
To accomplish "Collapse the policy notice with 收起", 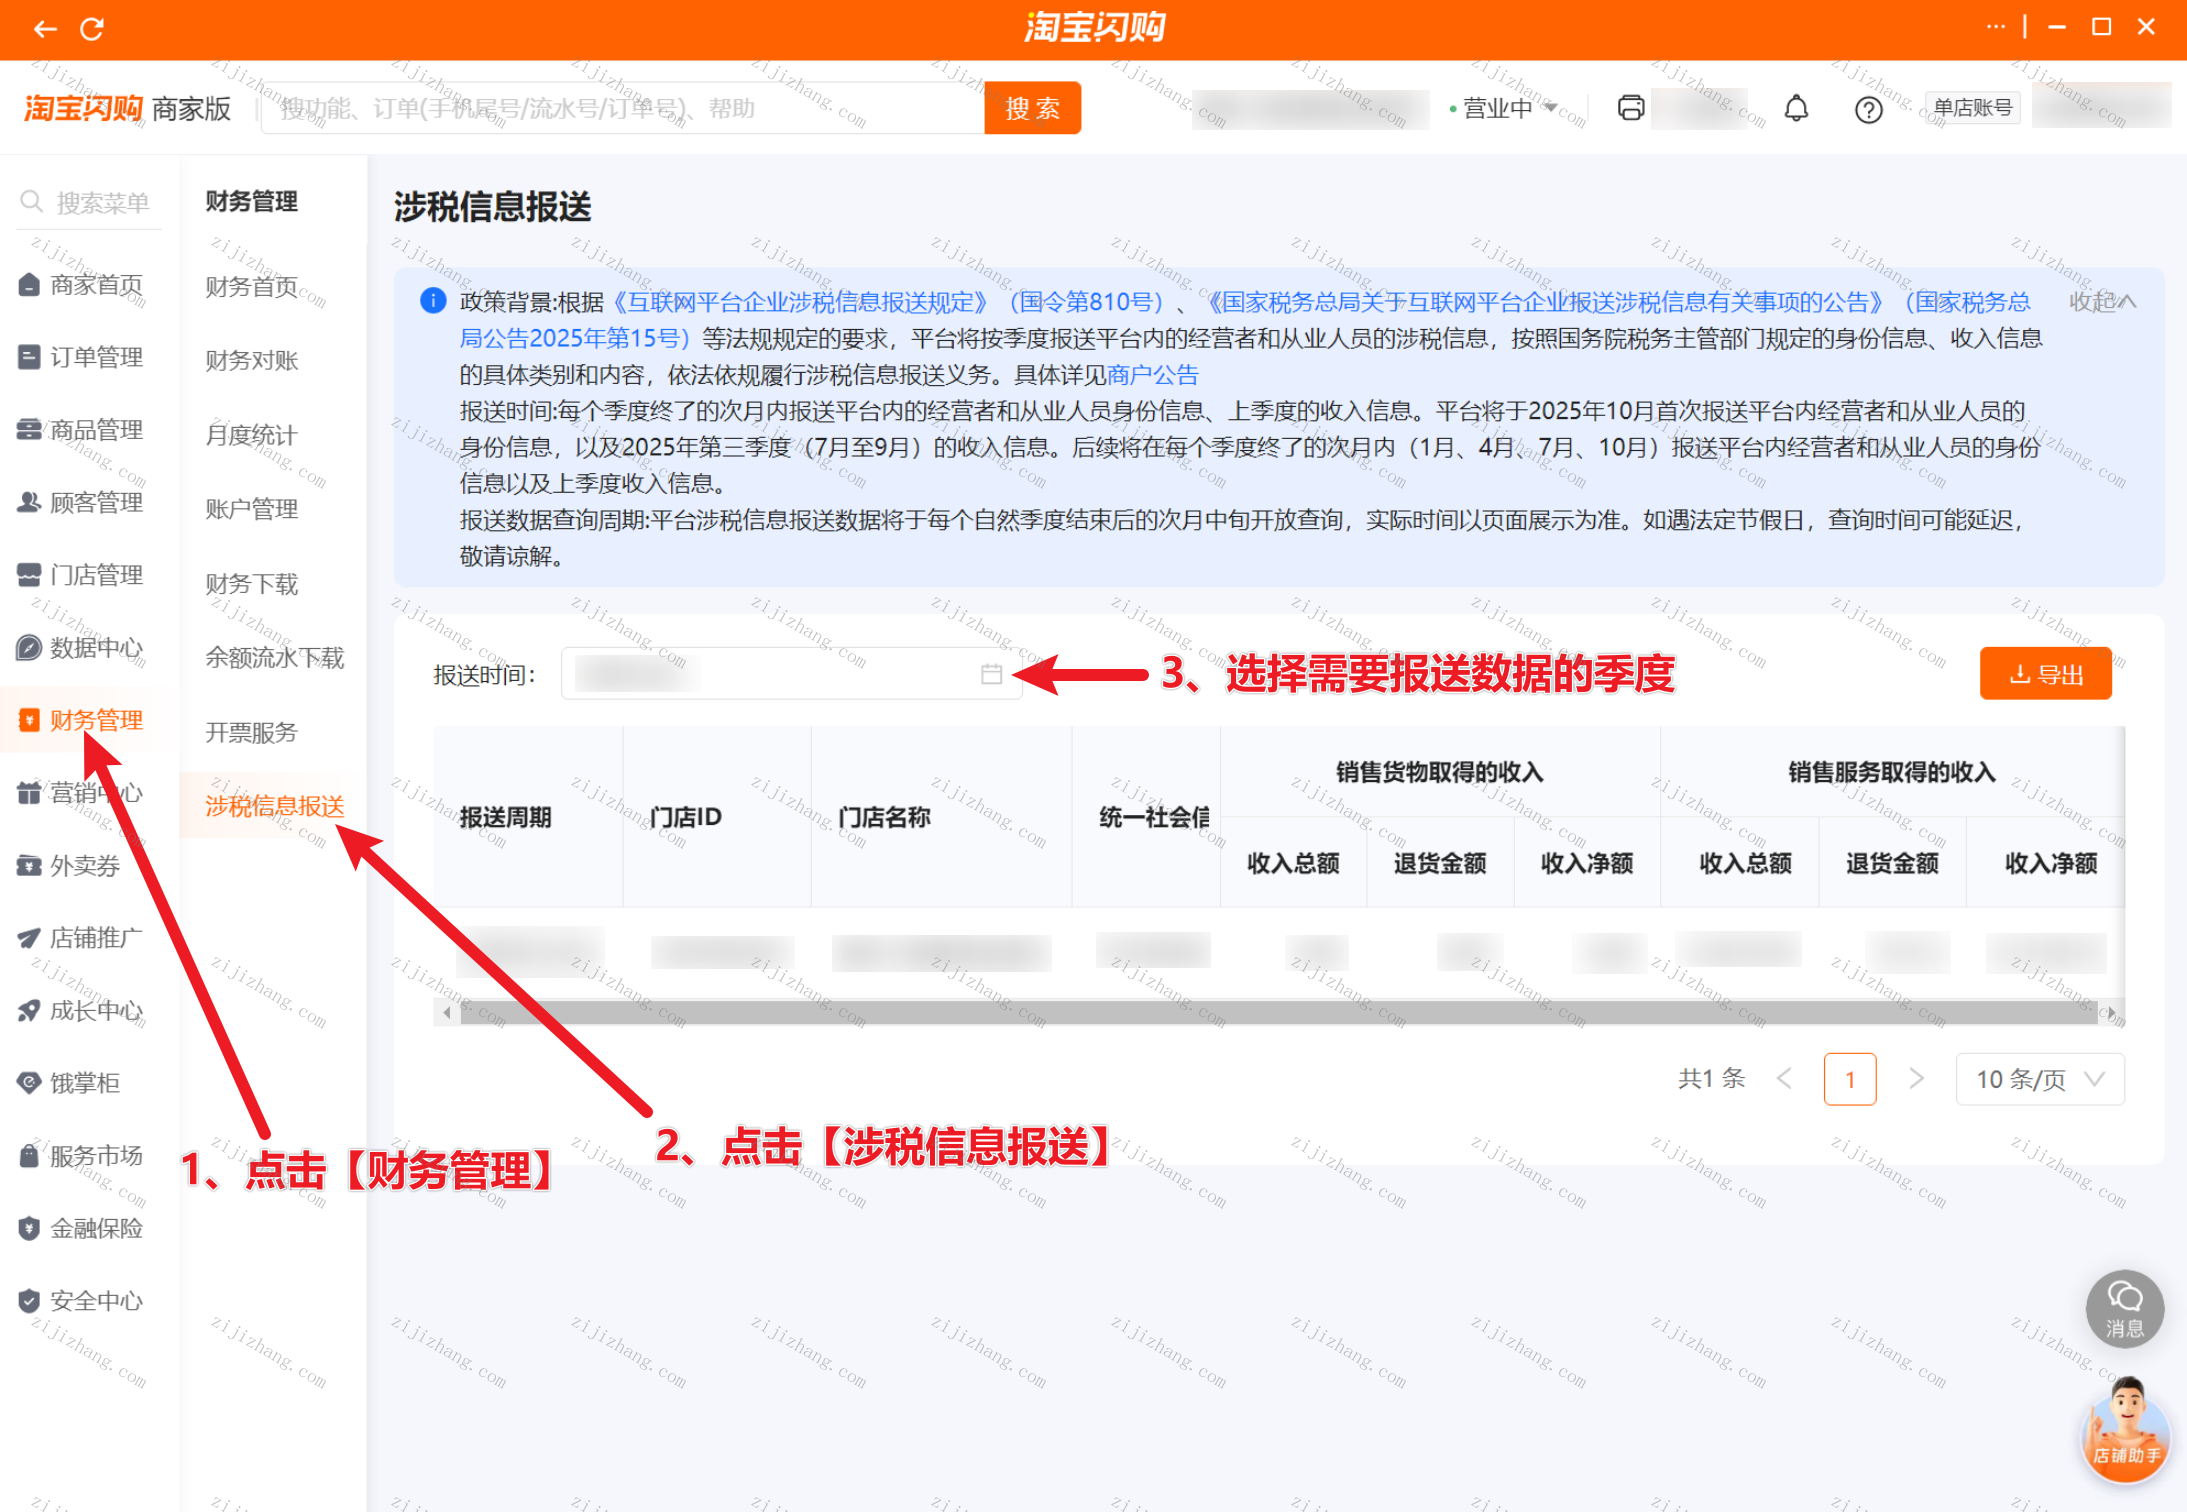I will coord(2102,301).
